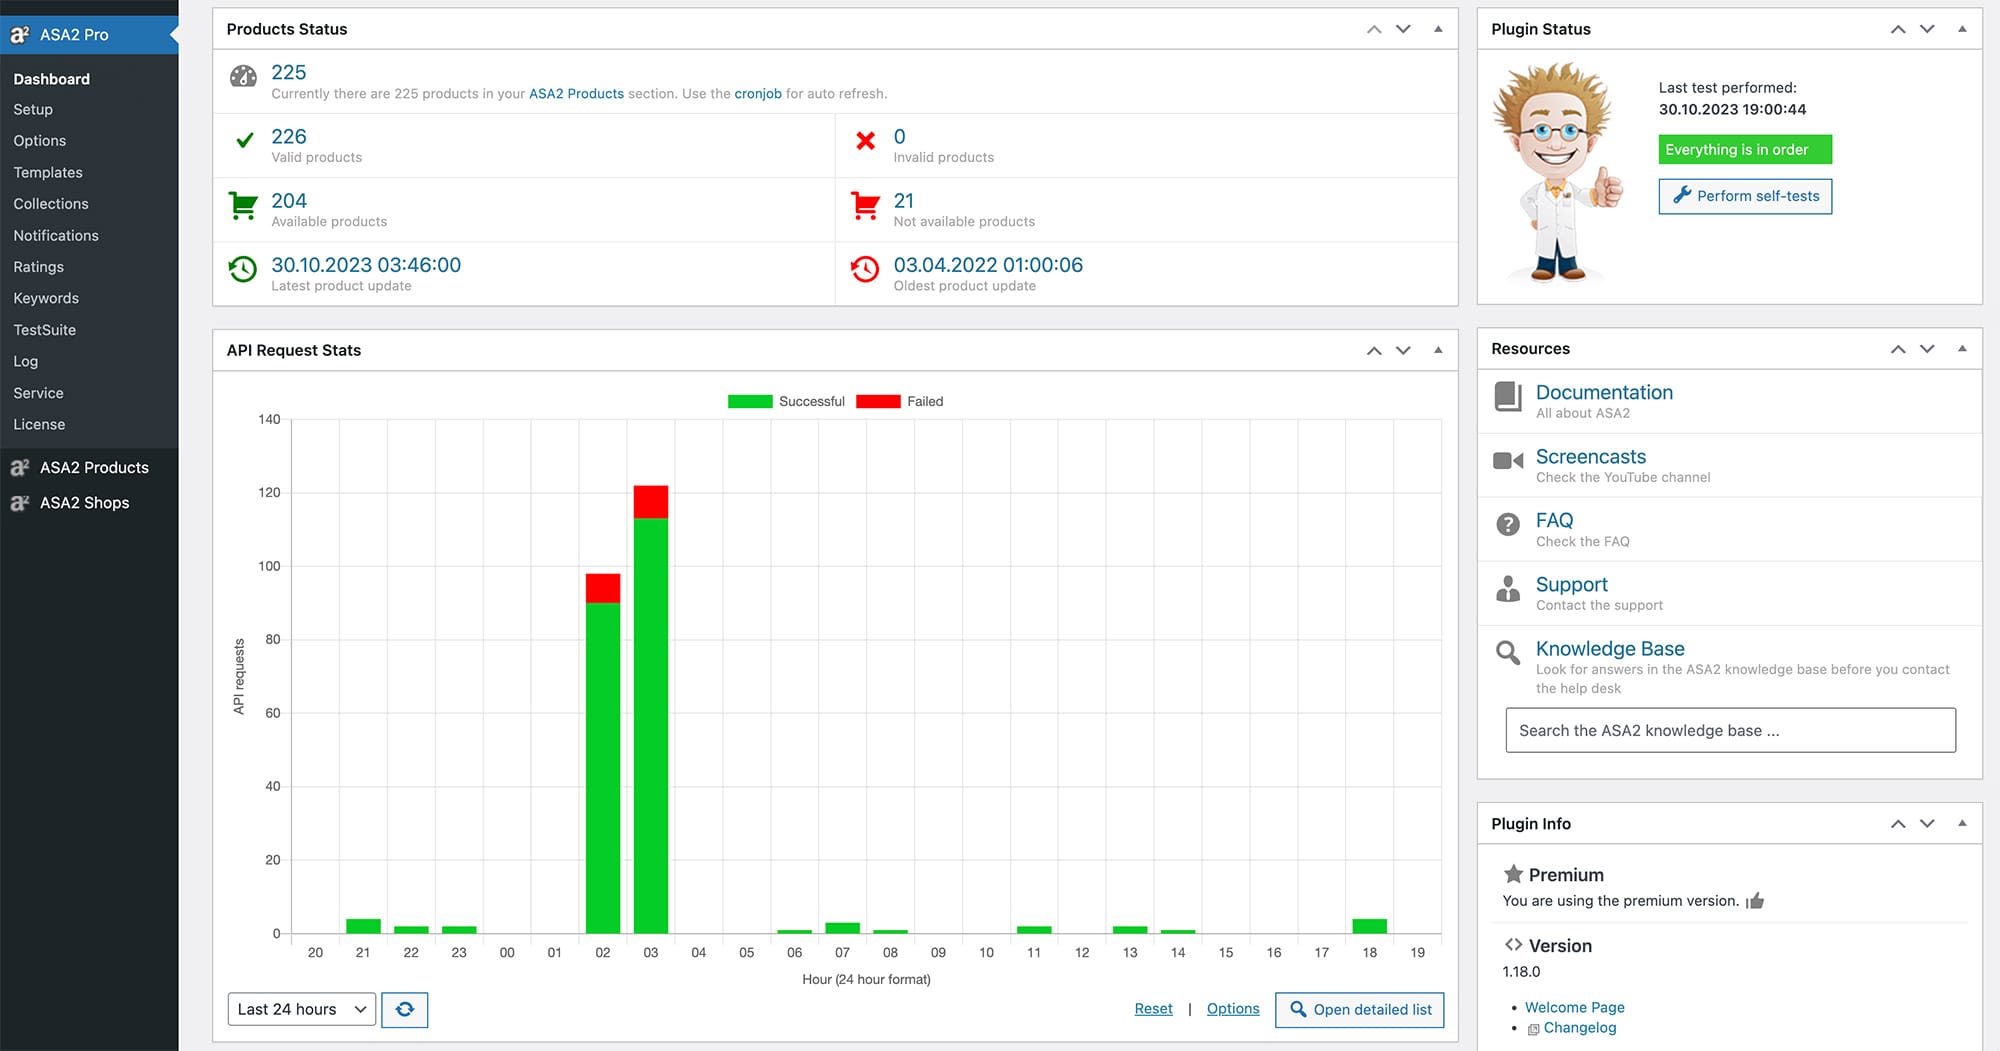The image size is (2000, 1051).
Task: Click the refresh icon button below the chart
Action: 405,1010
